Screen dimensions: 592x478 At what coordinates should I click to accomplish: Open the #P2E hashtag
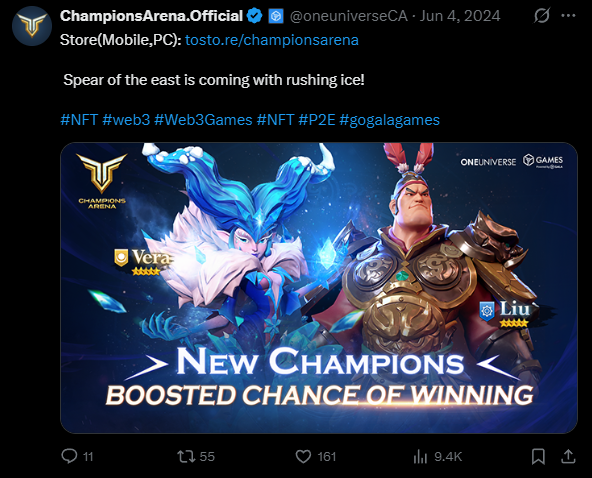pyautogui.click(x=317, y=120)
